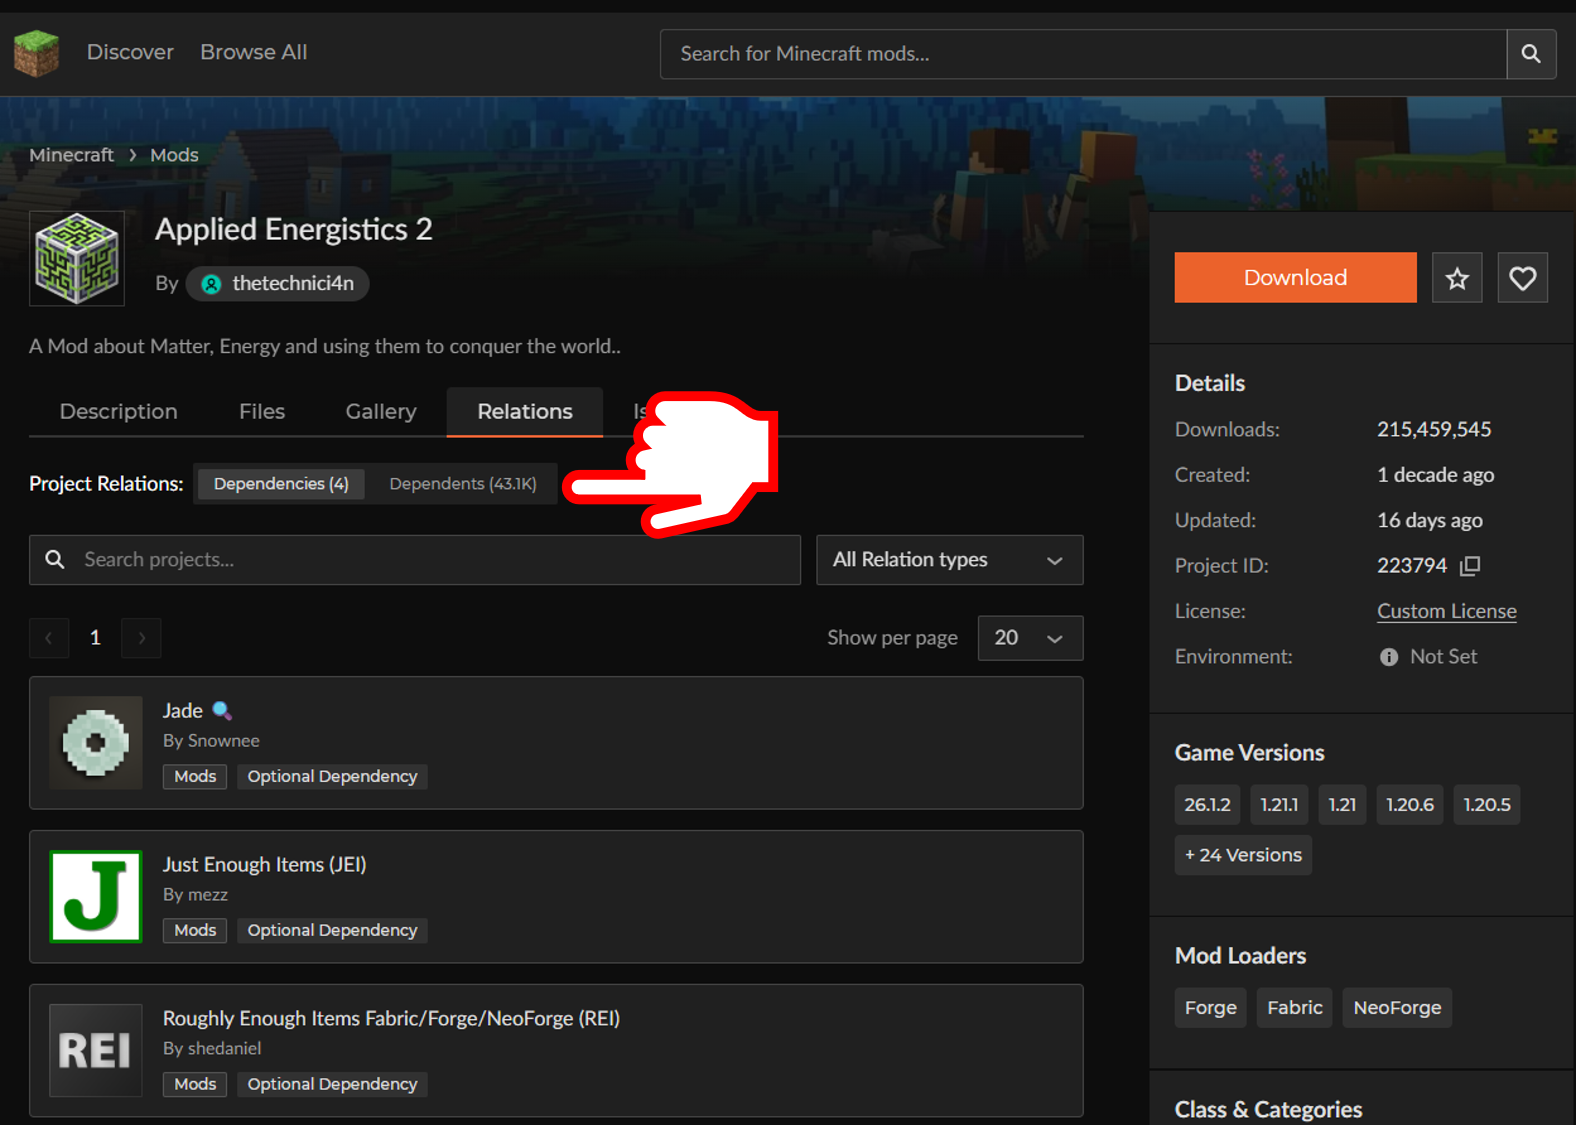Filter by game version 1.21.1
The width and height of the screenshot is (1576, 1125).
pyautogui.click(x=1279, y=805)
